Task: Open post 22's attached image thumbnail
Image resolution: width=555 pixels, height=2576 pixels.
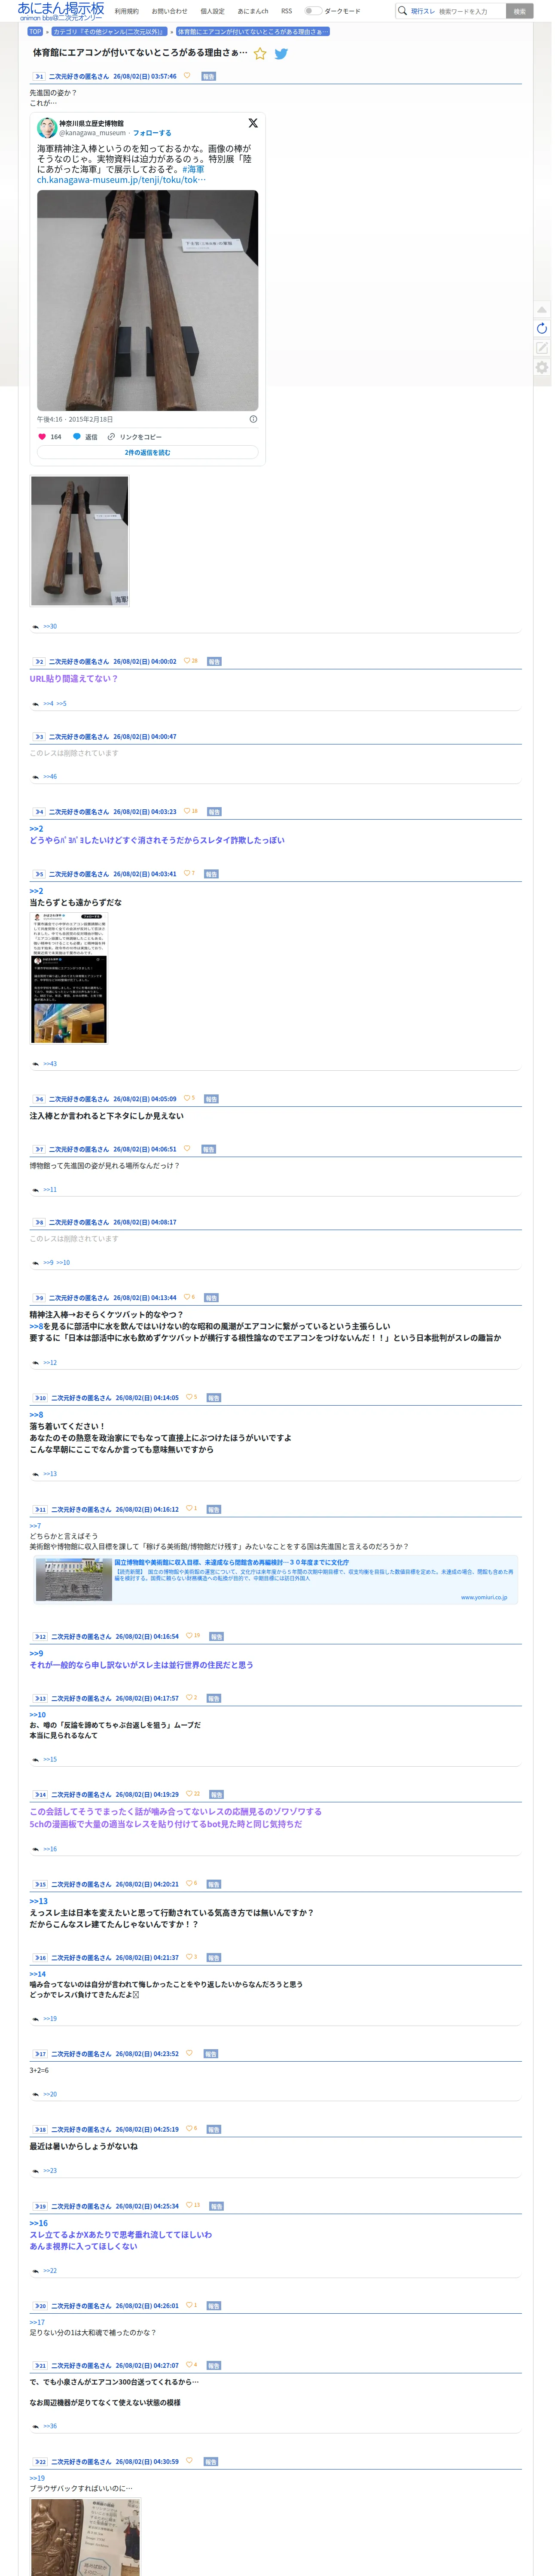Action: click(85, 2536)
